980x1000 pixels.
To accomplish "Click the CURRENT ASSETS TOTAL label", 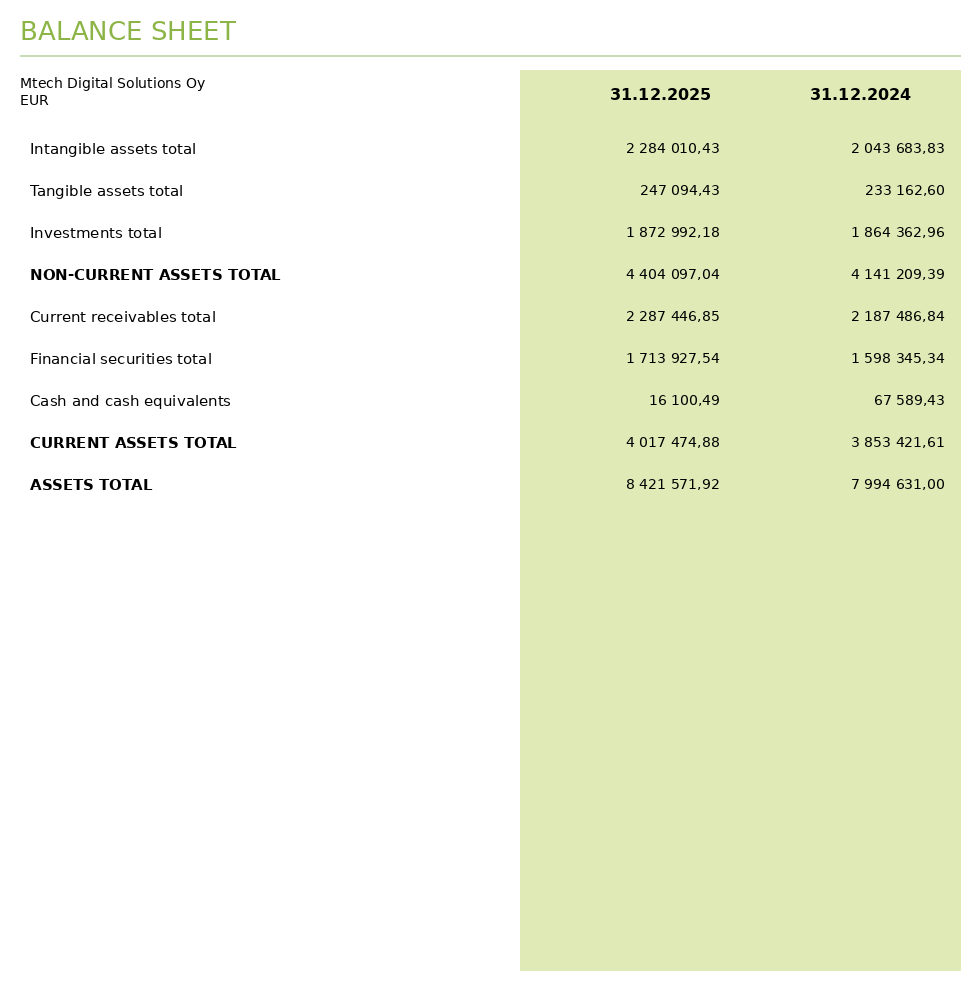I will click(133, 443).
